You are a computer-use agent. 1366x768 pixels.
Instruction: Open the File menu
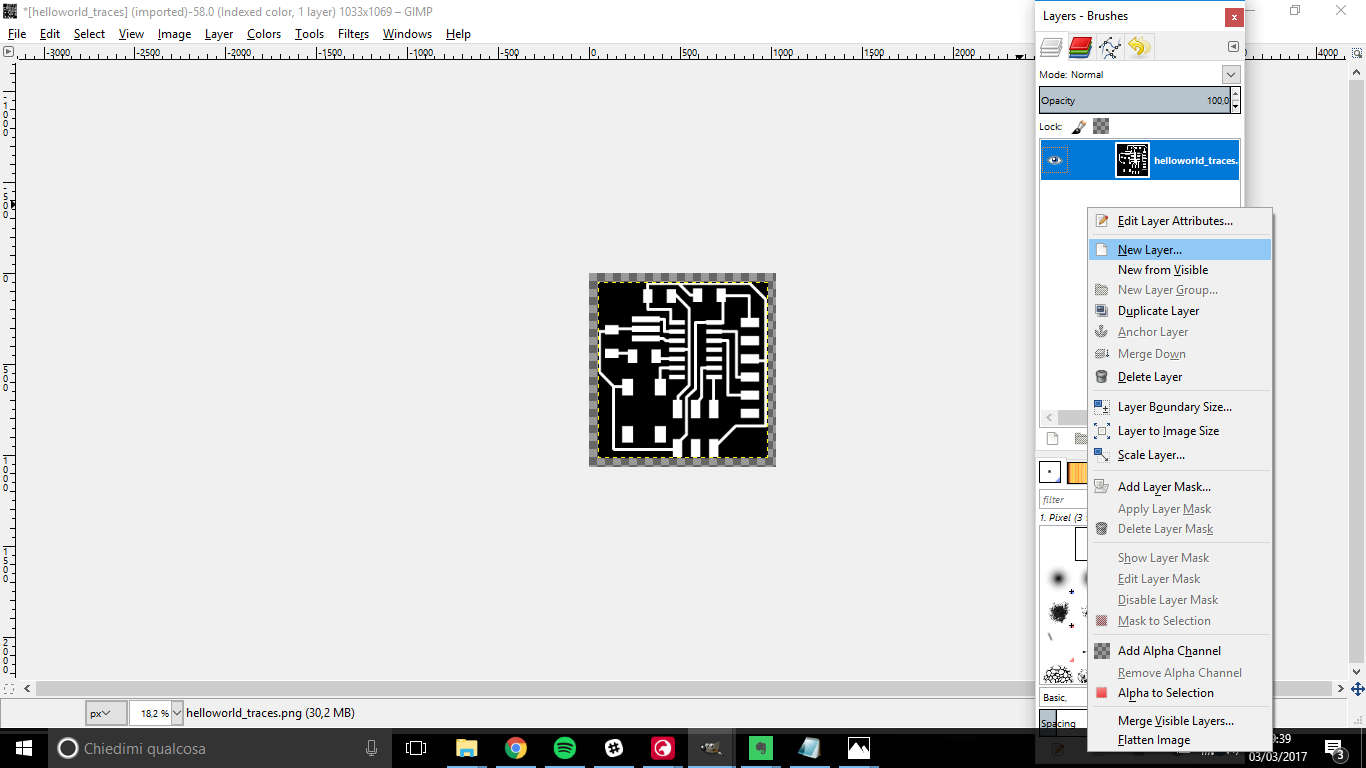click(17, 34)
